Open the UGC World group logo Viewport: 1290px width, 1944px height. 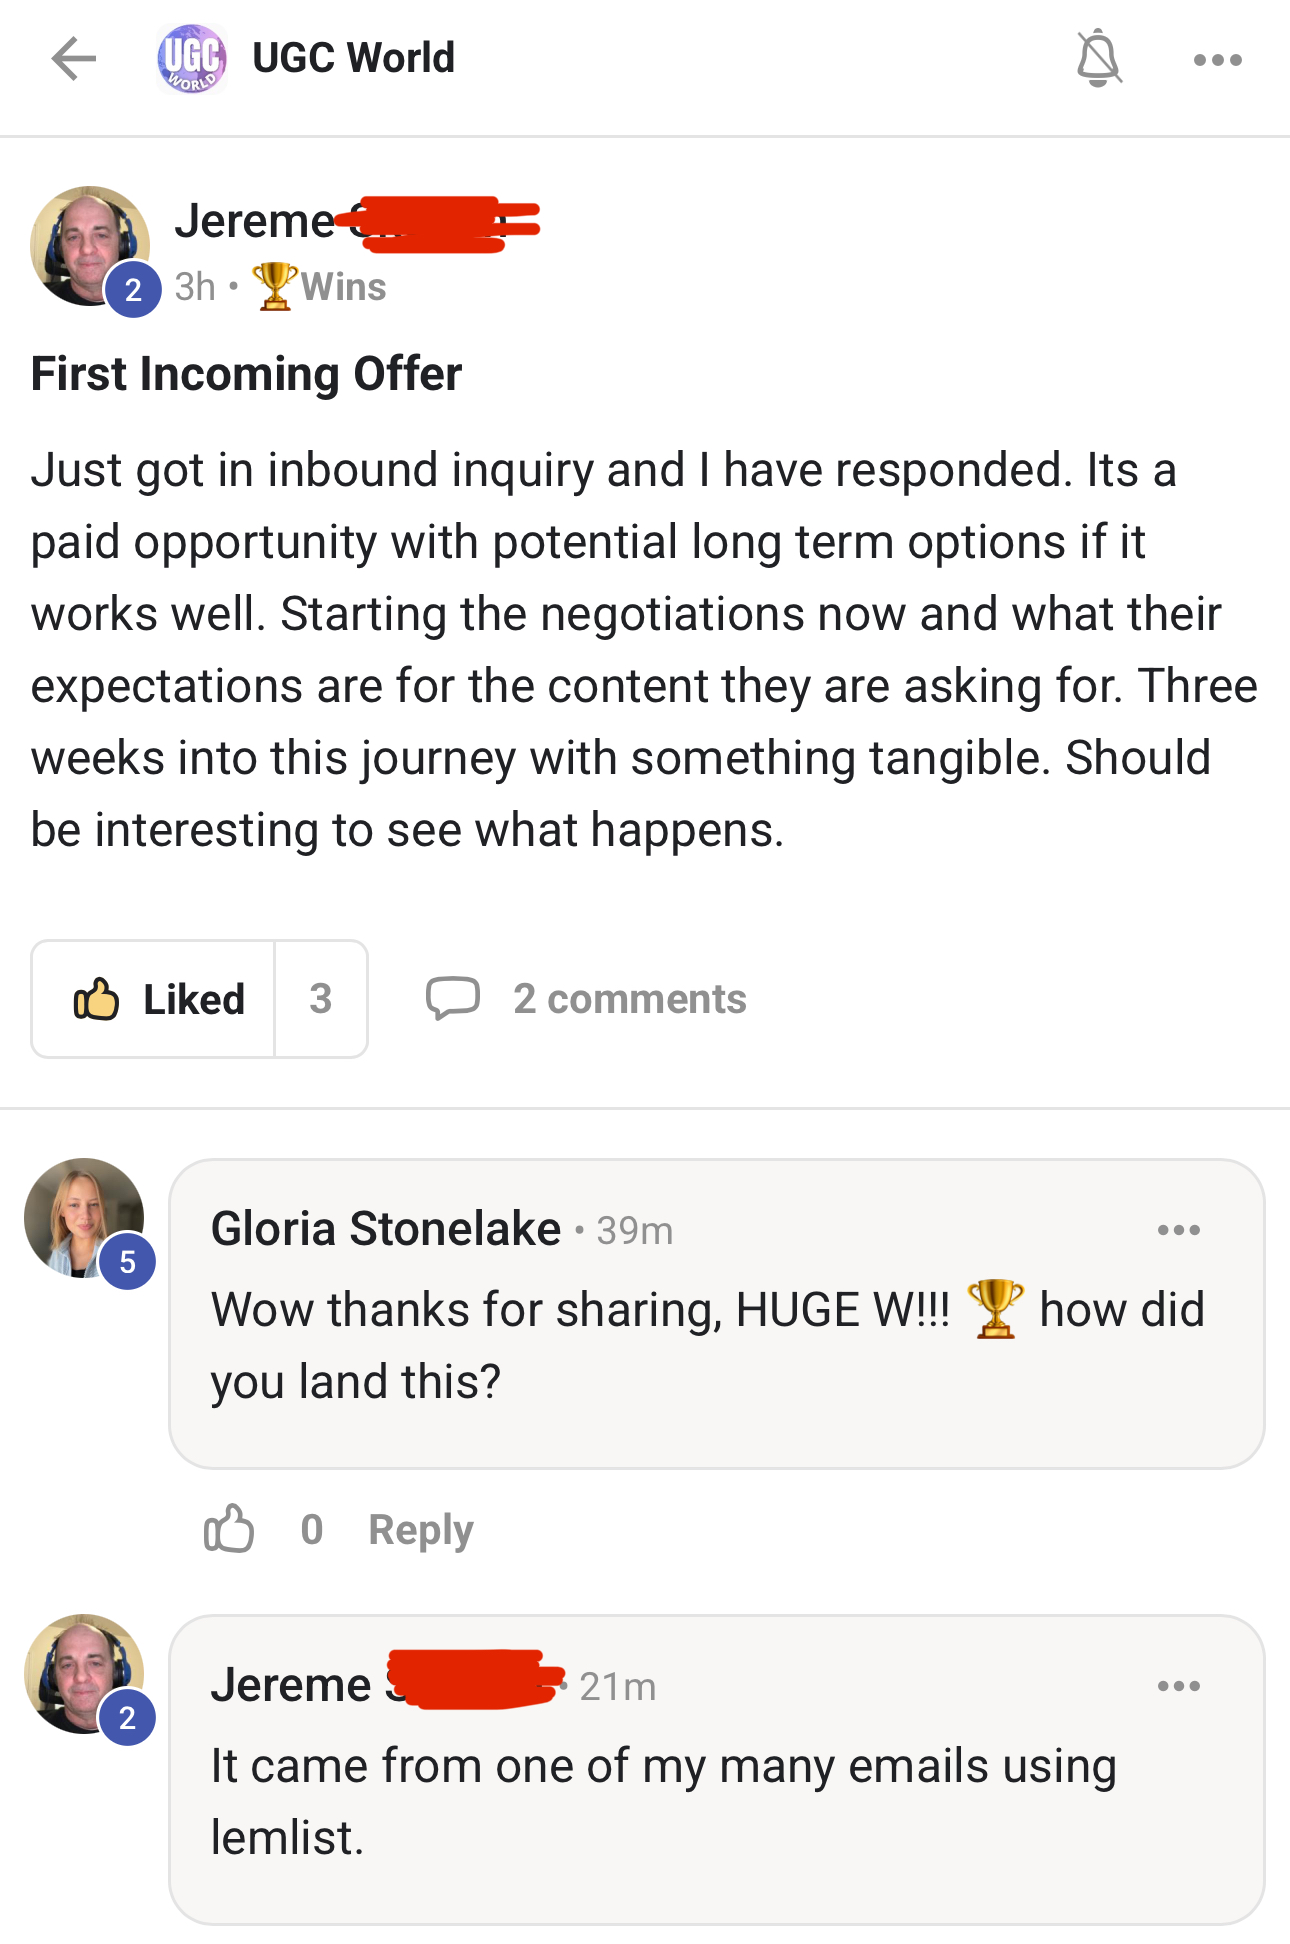(x=191, y=59)
